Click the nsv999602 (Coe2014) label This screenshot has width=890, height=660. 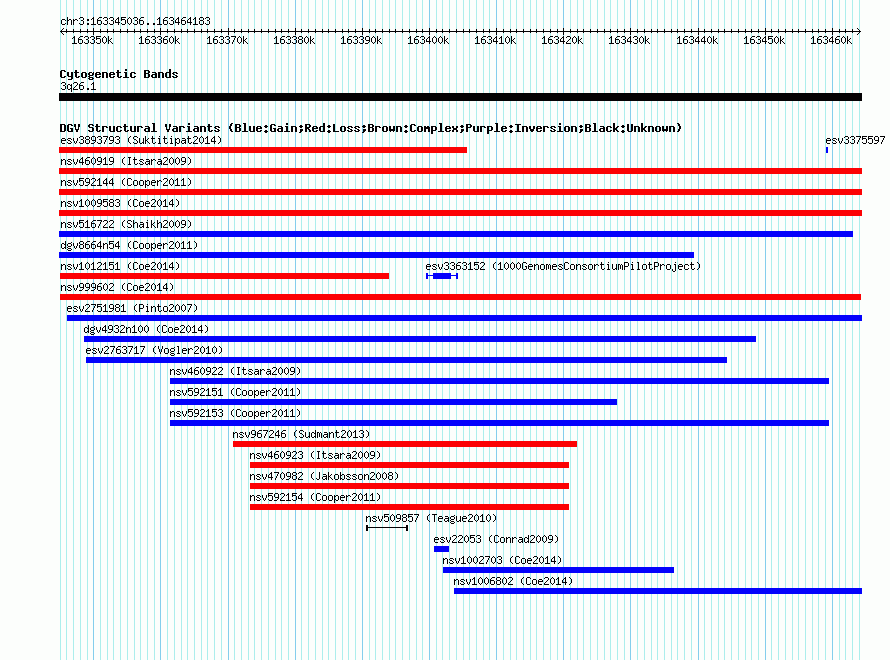(117, 287)
